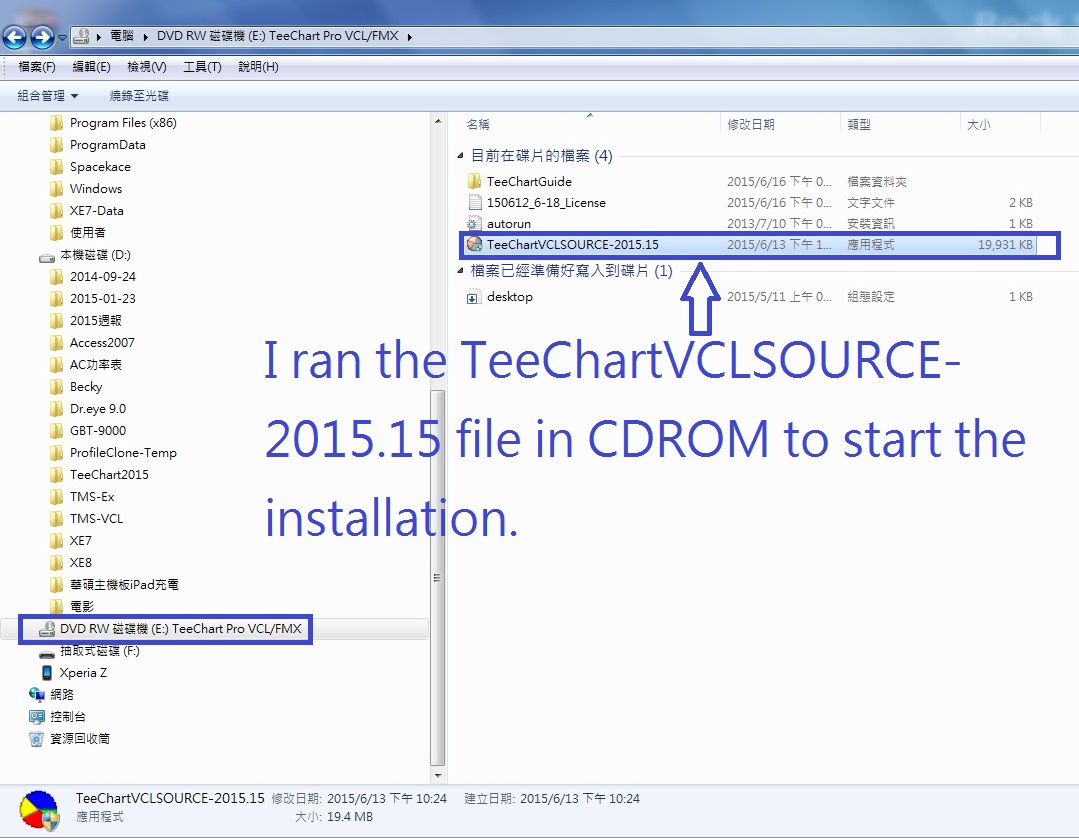Select the Xperia Z phone icon
The image size is (1079, 839).
tap(47, 672)
